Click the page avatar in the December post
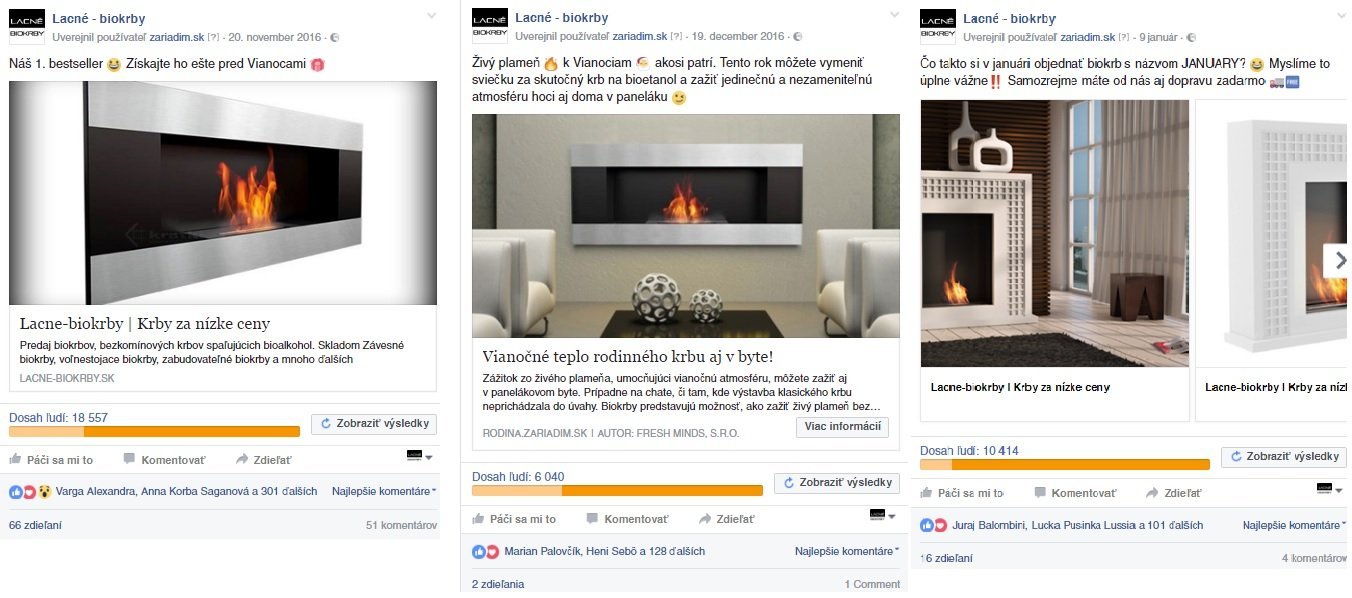The image size is (1352, 598). 490,25
